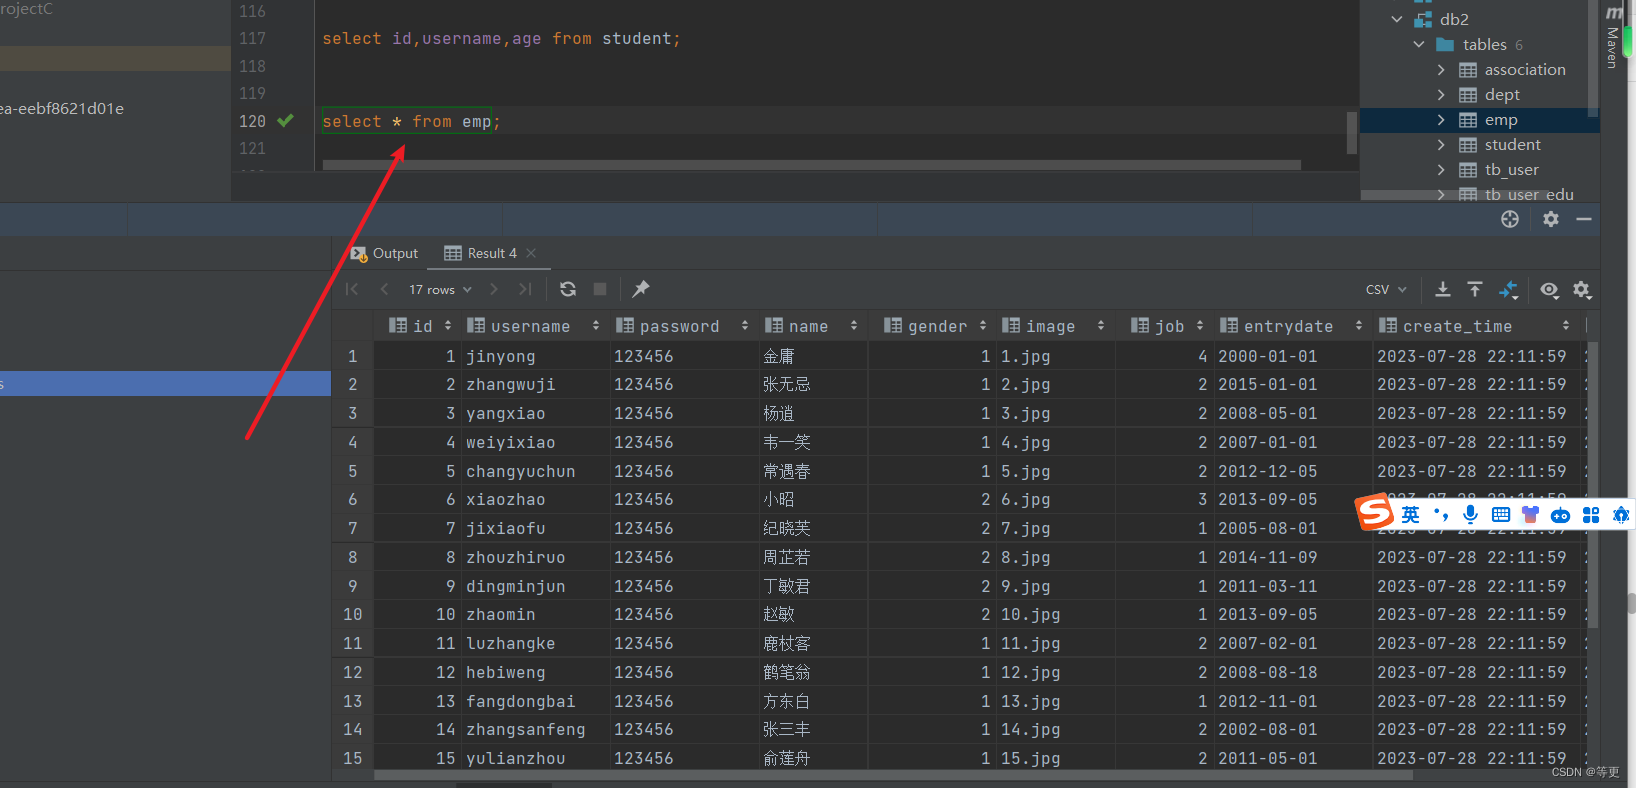Click the editor horizontal scrollbar
Screen dimensions: 1636x788
(811, 165)
